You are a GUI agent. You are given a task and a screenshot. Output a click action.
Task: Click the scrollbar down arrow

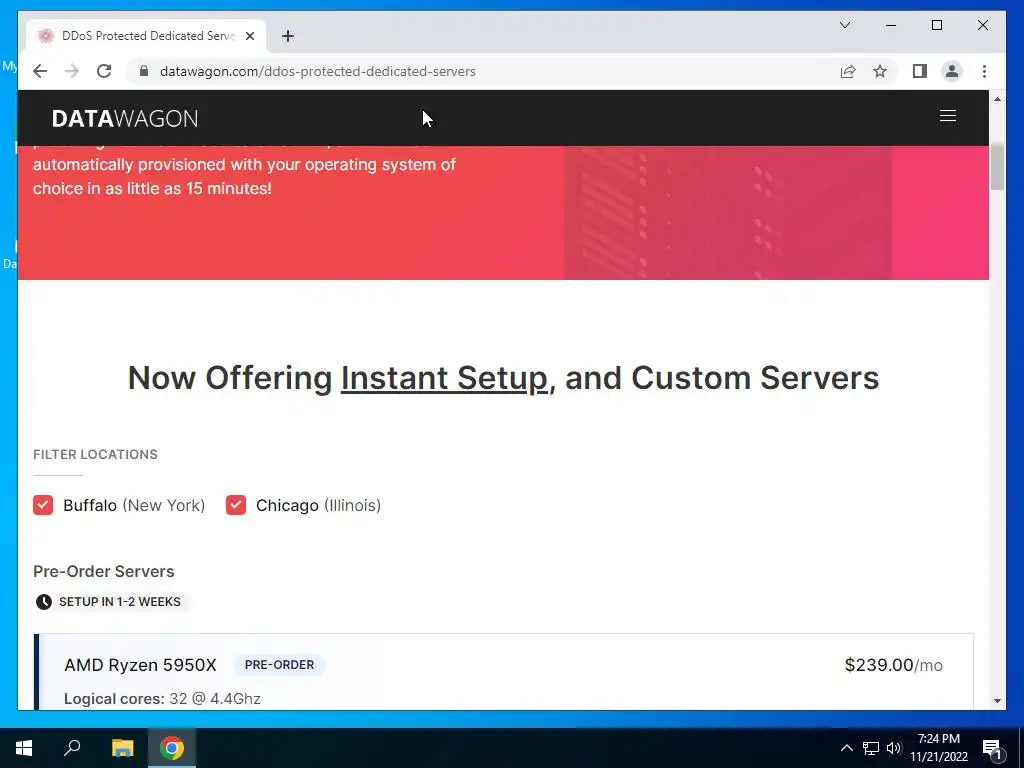point(997,701)
